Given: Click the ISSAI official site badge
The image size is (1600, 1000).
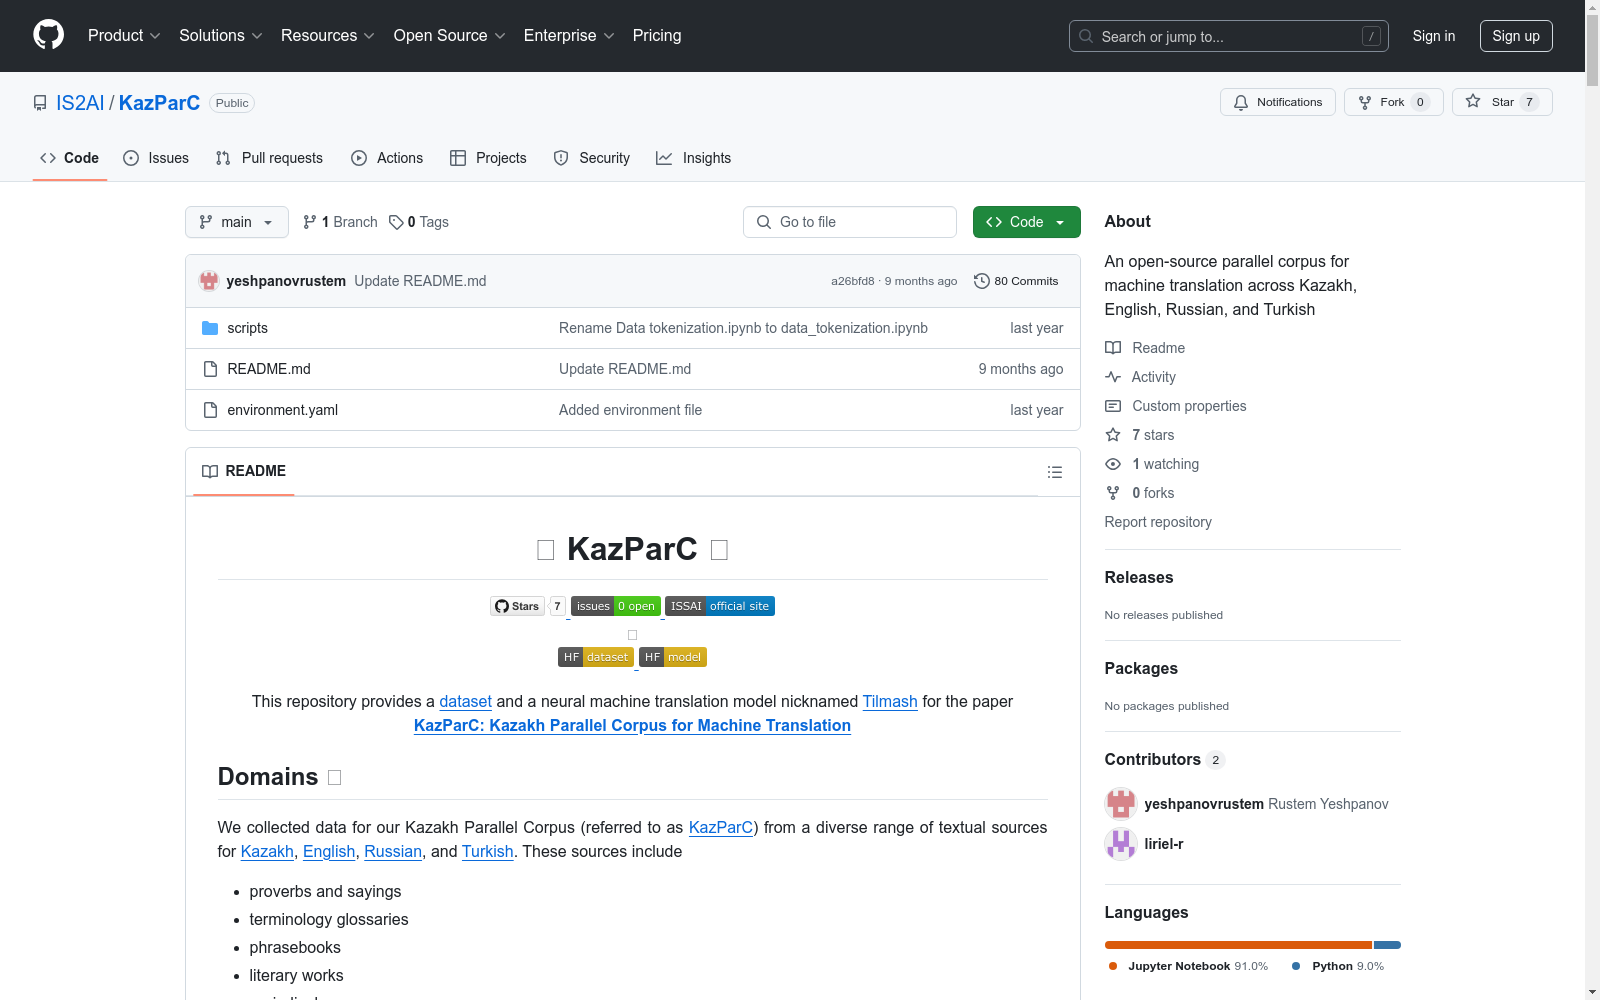Looking at the screenshot, I should [720, 606].
